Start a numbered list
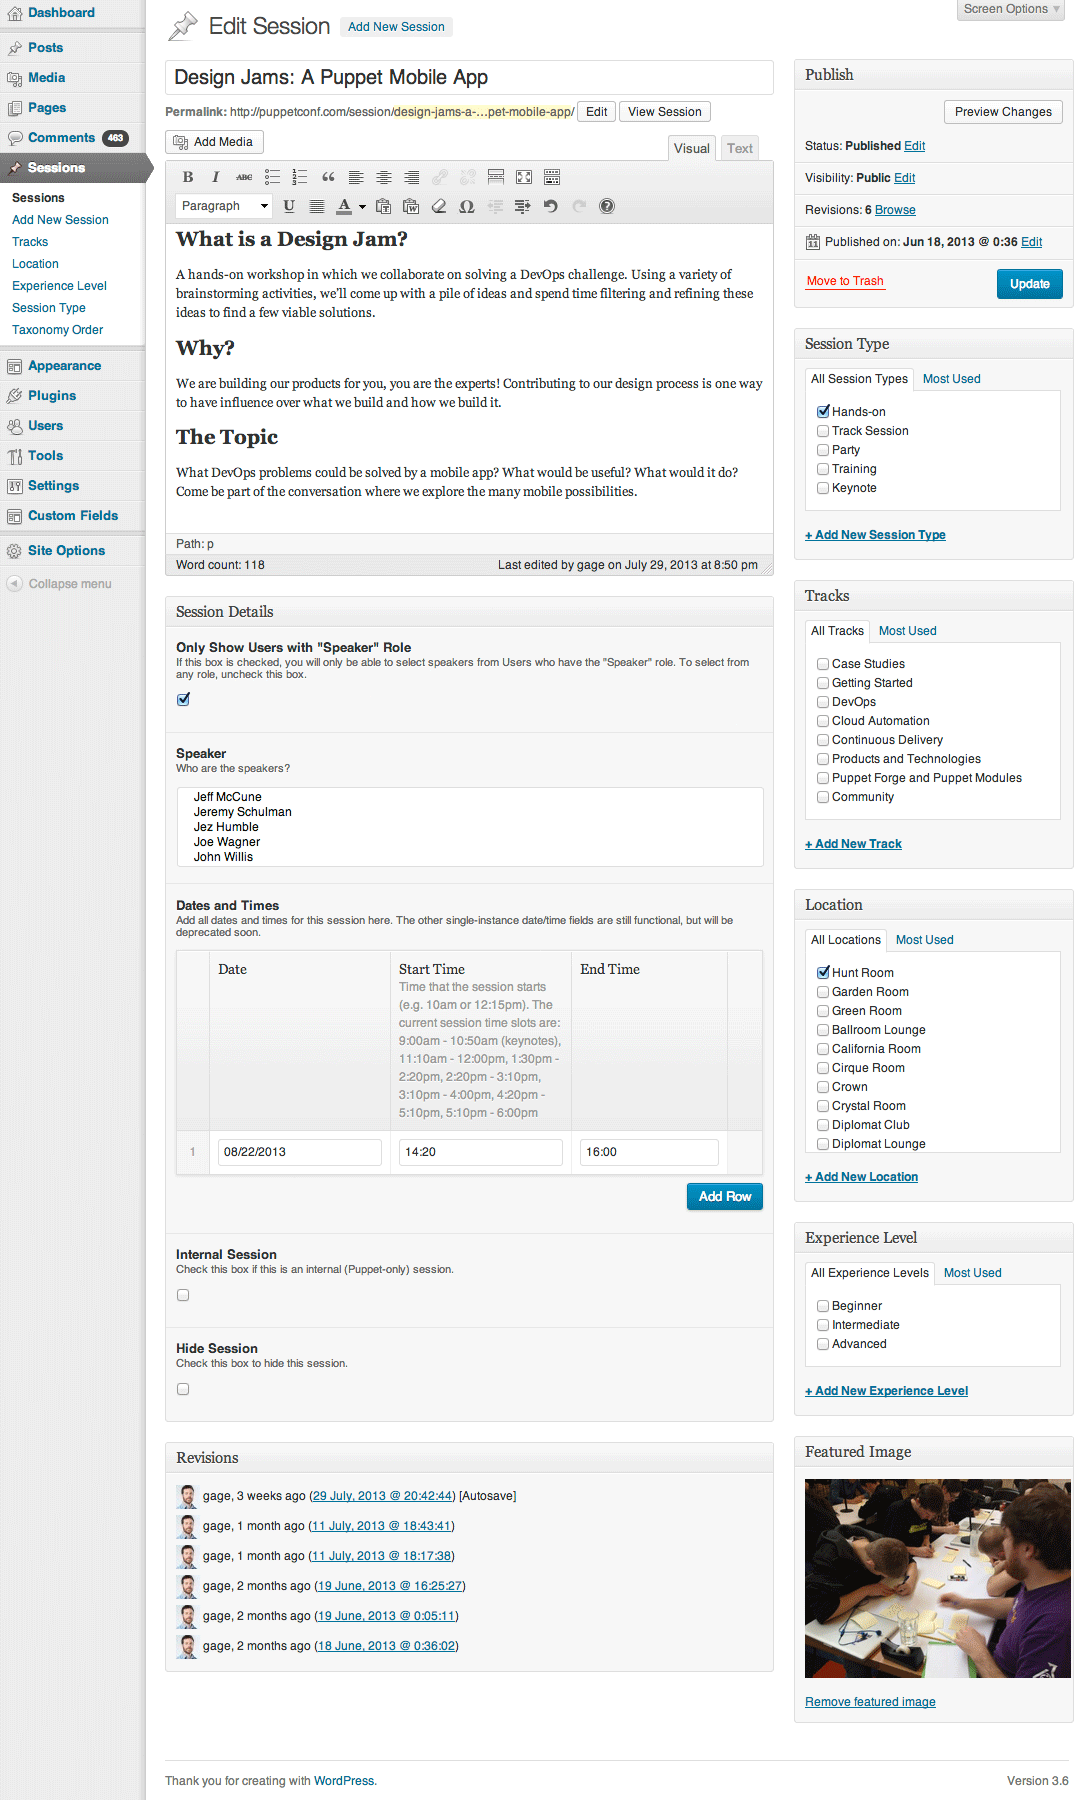The height and width of the screenshot is (1800, 1089). pos(299,177)
